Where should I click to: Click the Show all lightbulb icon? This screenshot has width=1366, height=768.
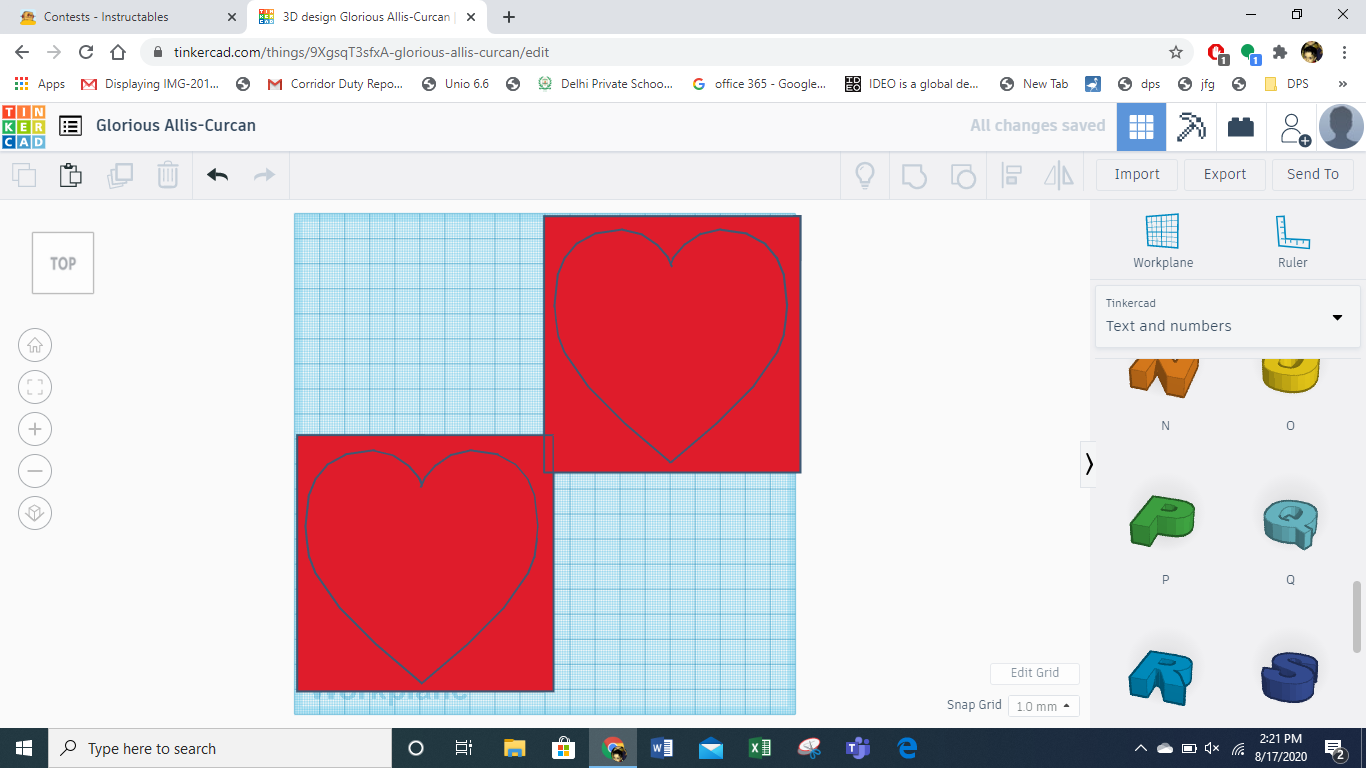coord(865,176)
